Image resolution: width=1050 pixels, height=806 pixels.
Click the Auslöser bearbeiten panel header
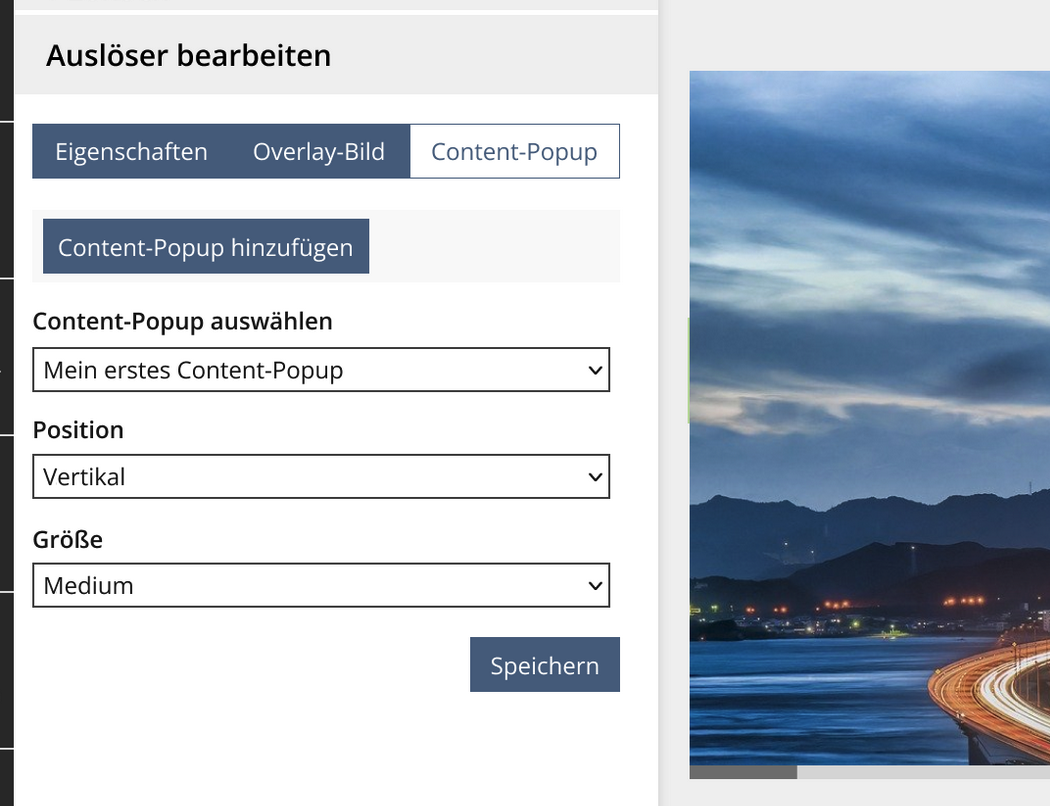pyautogui.click(x=188, y=55)
